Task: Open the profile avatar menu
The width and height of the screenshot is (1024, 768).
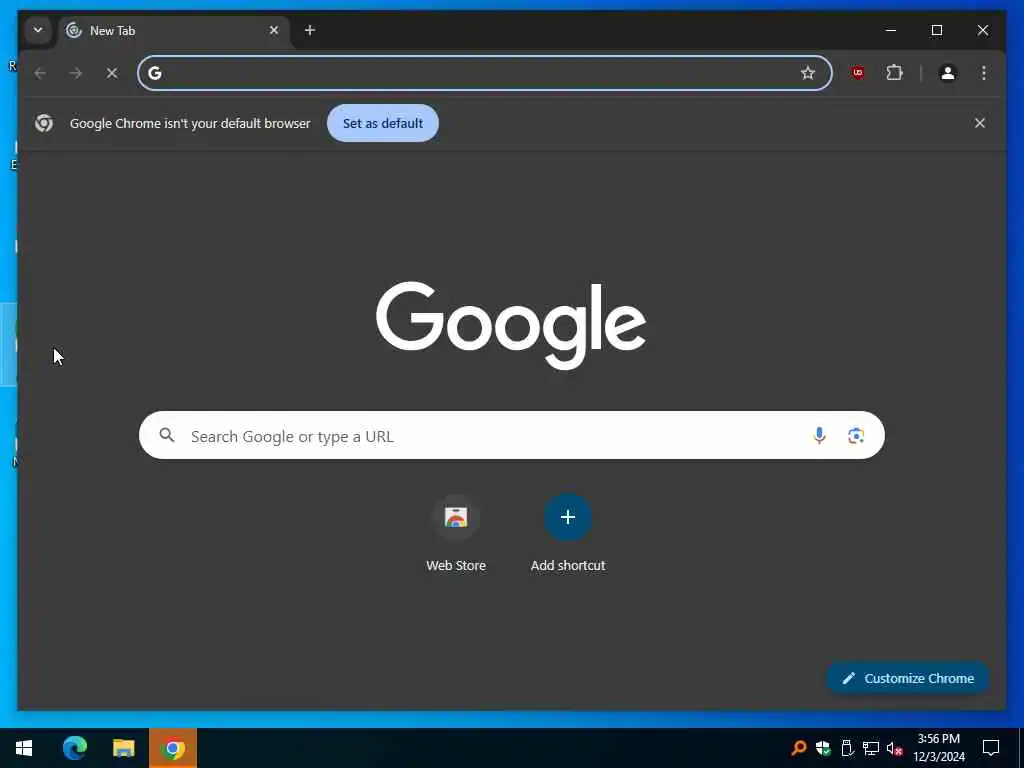Action: [x=948, y=73]
